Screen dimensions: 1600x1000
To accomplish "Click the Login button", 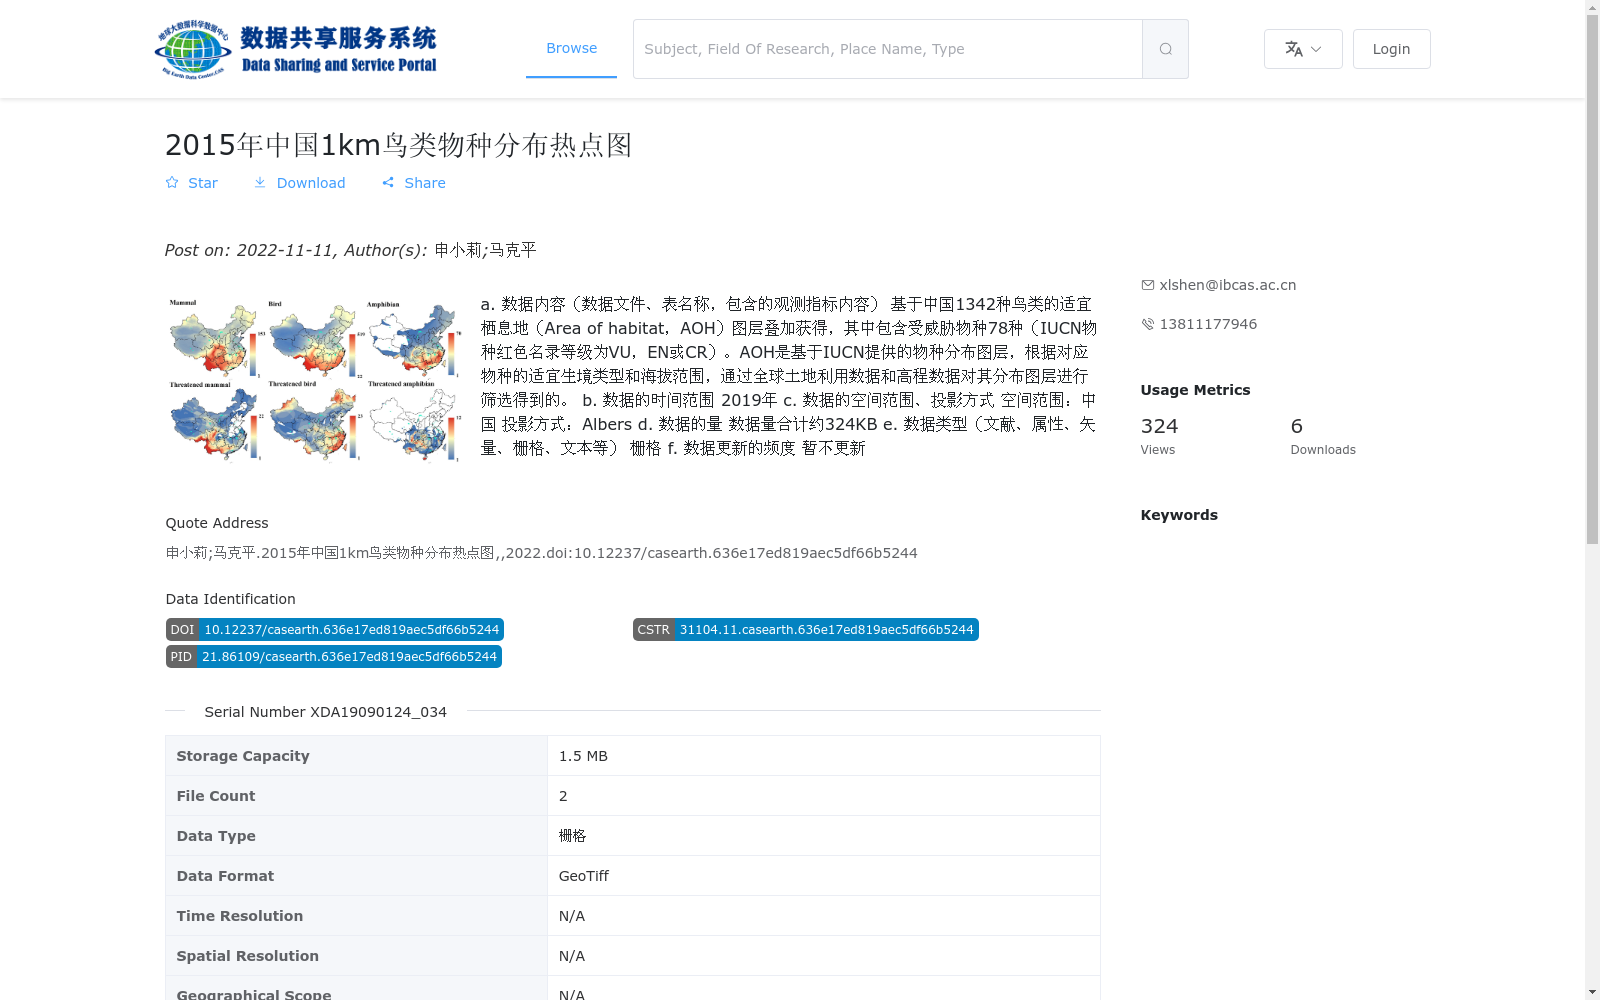I will [x=1391, y=49].
